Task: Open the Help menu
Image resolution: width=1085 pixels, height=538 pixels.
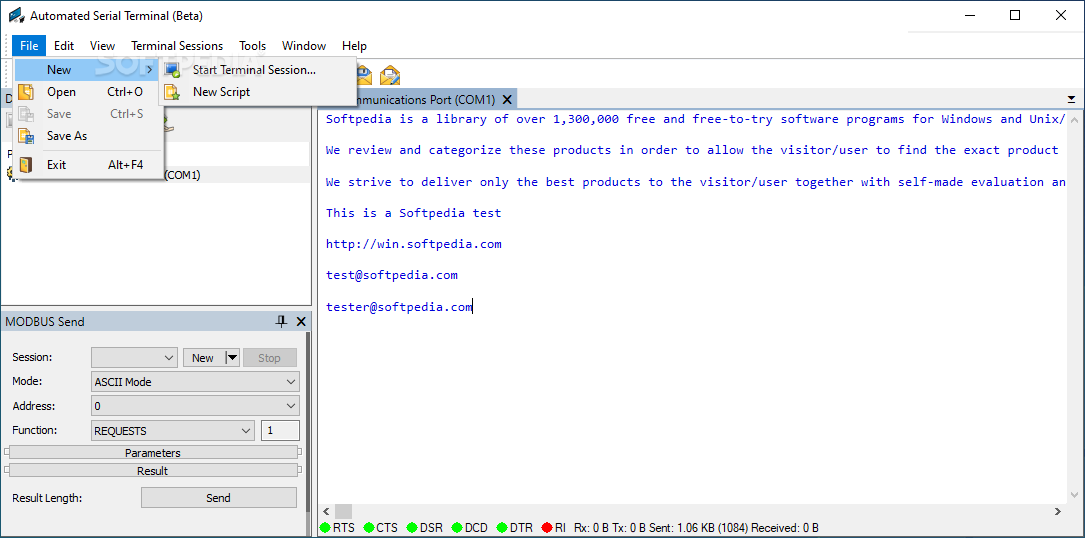Action: point(354,46)
